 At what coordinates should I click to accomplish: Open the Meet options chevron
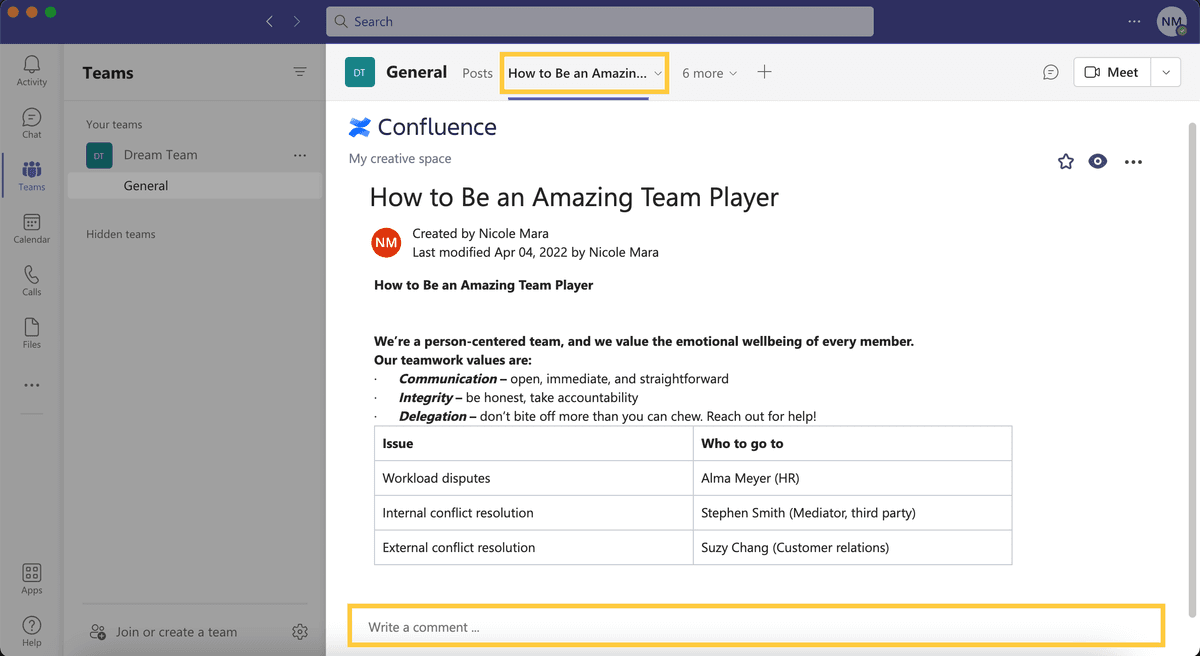1166,72
